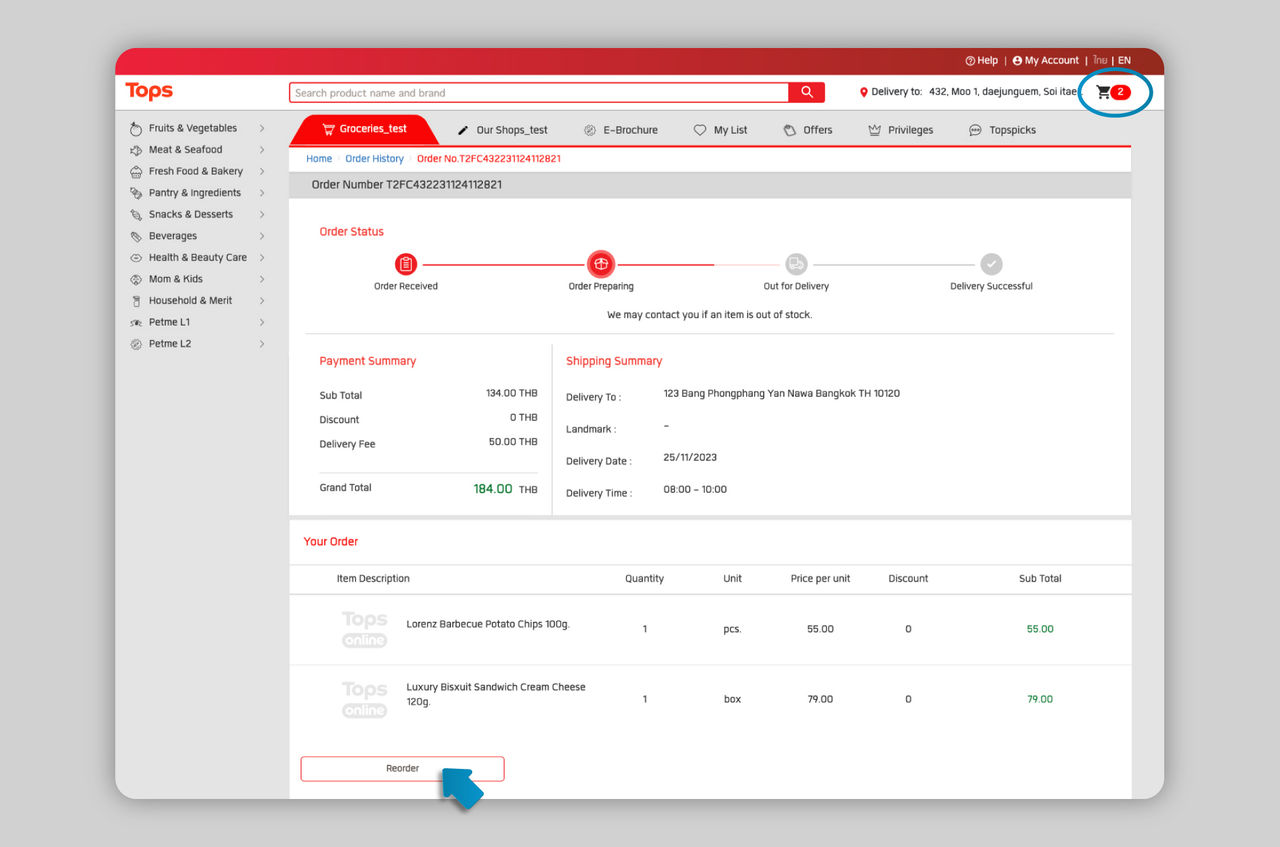This screenshot has width=1280, height=847.
Task: Click the Beverages category icon
Action: click(137, 236)
